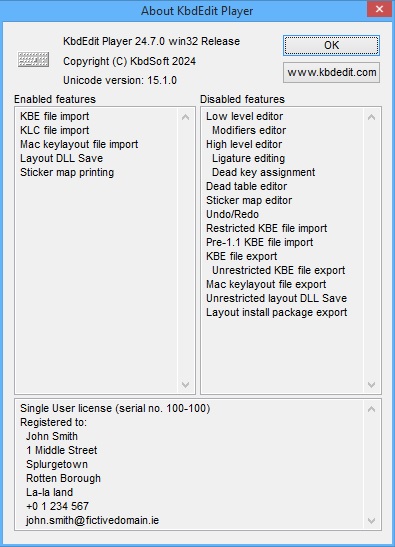
Task: Select "Pre-1.1 KBE file import" entry
Action: click(260, 242)
